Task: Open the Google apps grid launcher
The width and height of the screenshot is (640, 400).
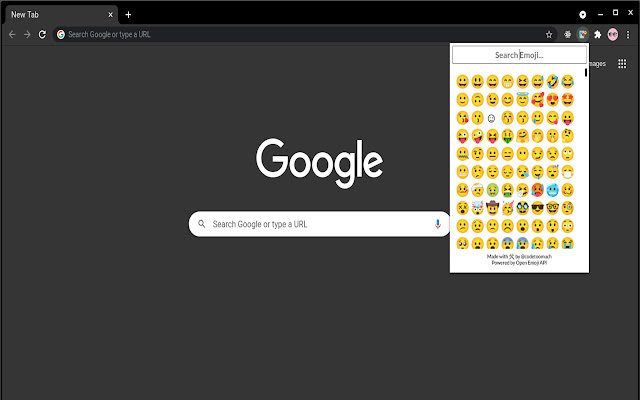Action: (x=622, y=64)
